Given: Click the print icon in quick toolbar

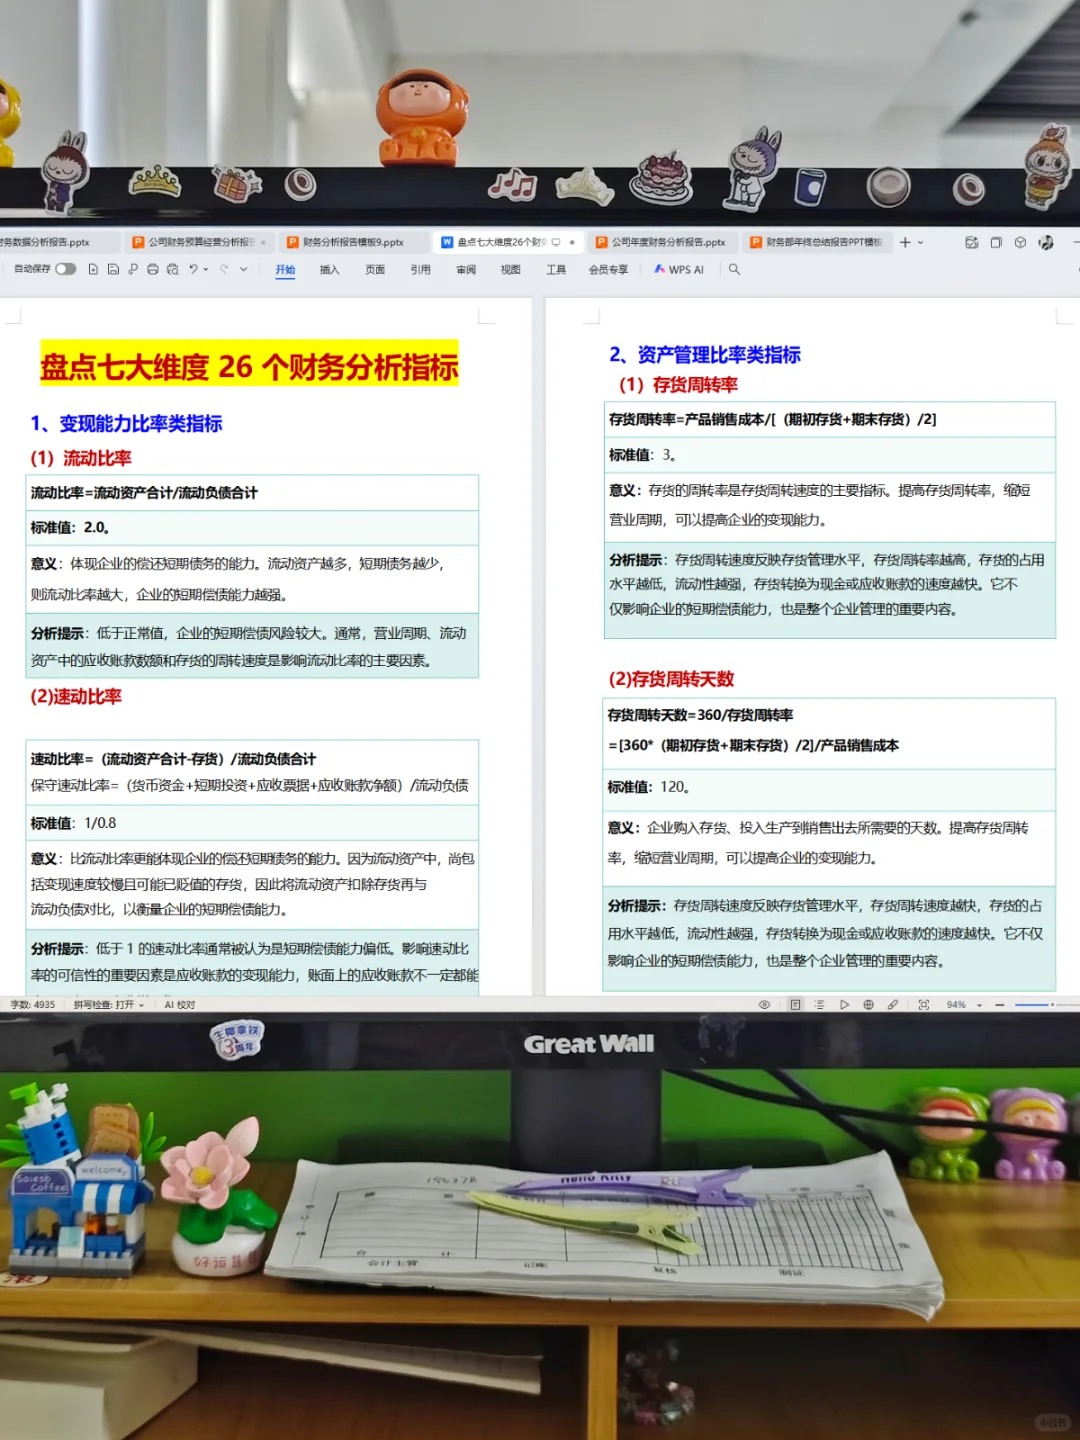Looking at the screenshot, I should (153, 269).
